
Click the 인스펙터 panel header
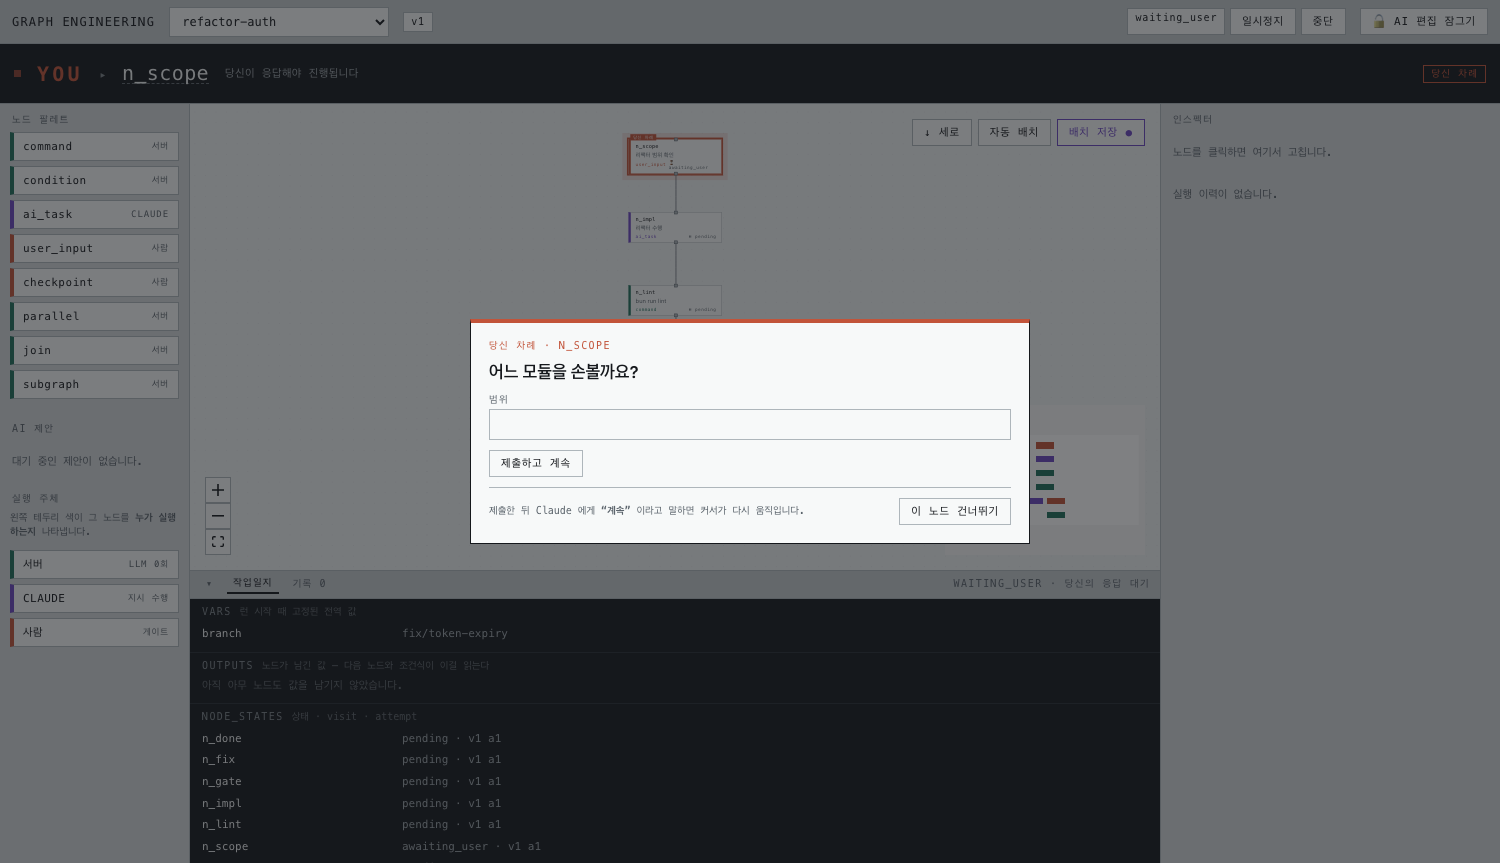coord(1193,119)
